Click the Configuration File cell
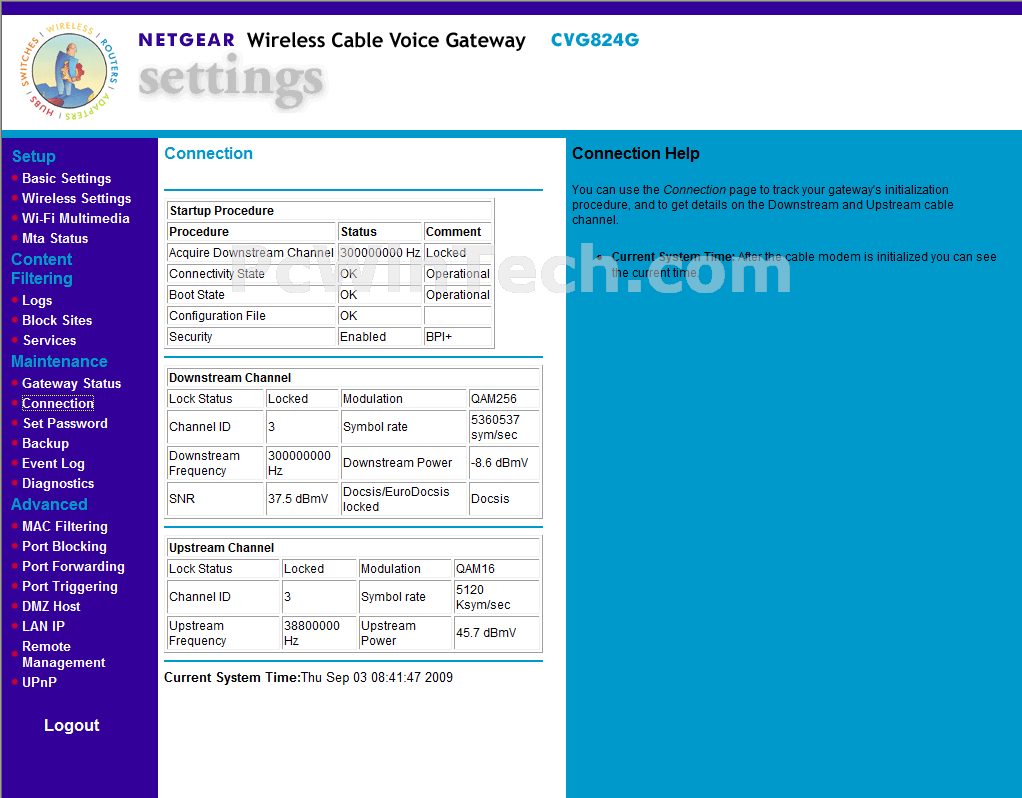 252,316
